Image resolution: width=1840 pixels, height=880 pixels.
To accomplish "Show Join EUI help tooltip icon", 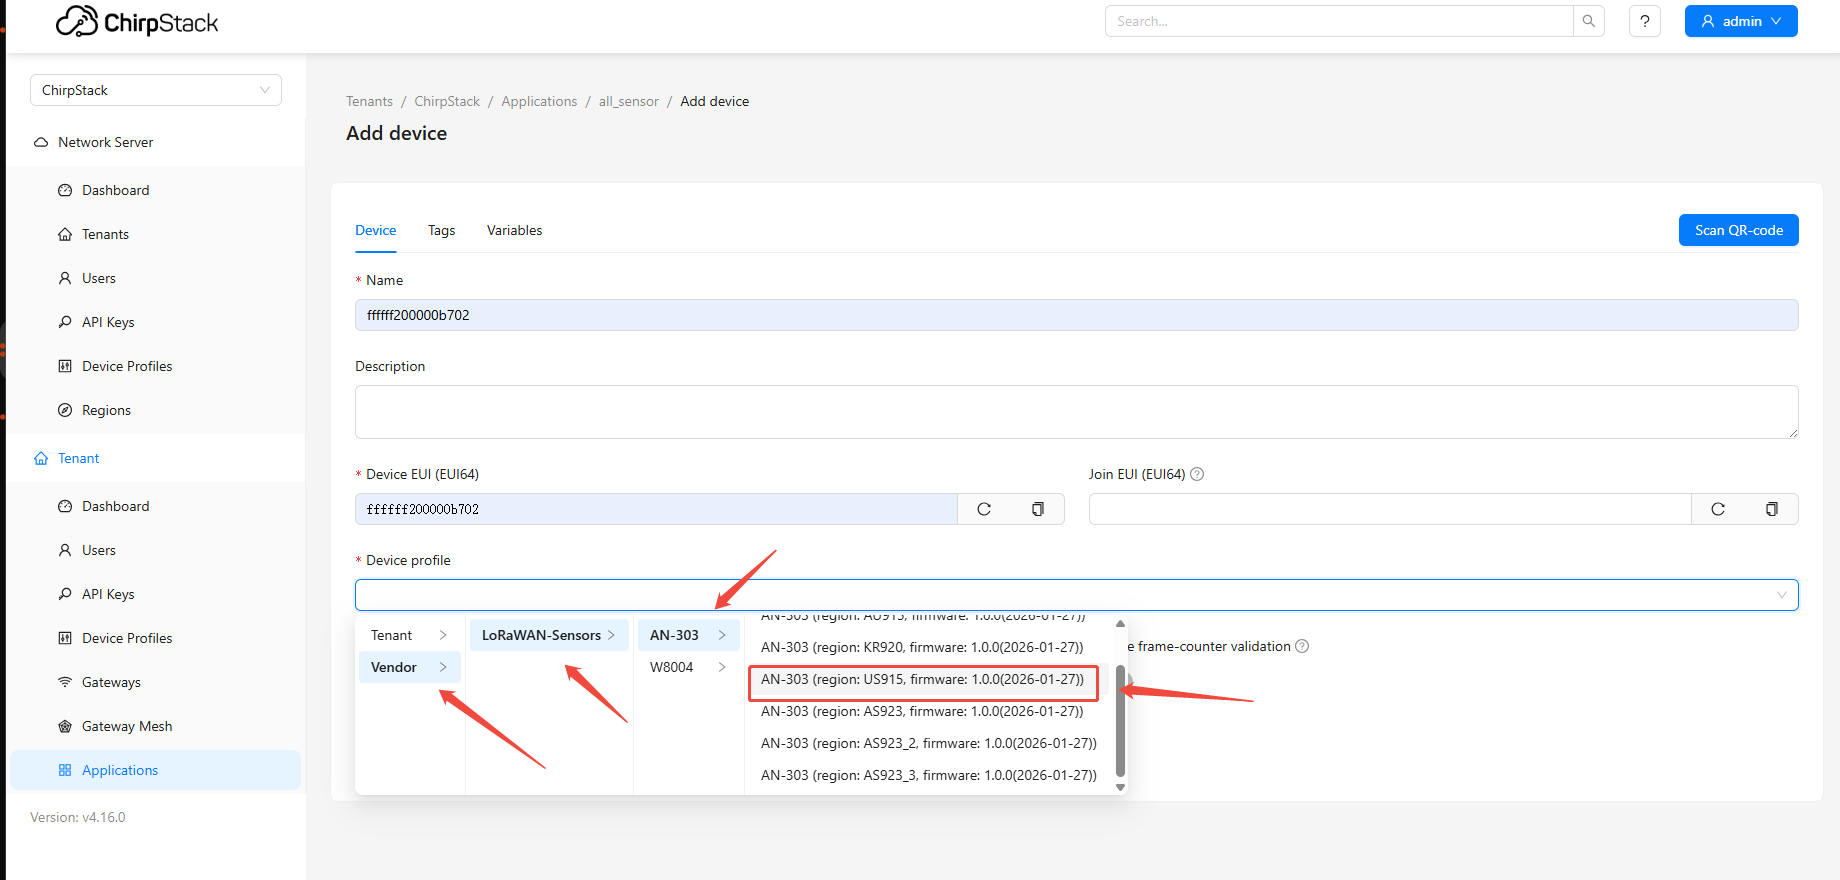I will pyautogui.click(x=1197, y=474).
